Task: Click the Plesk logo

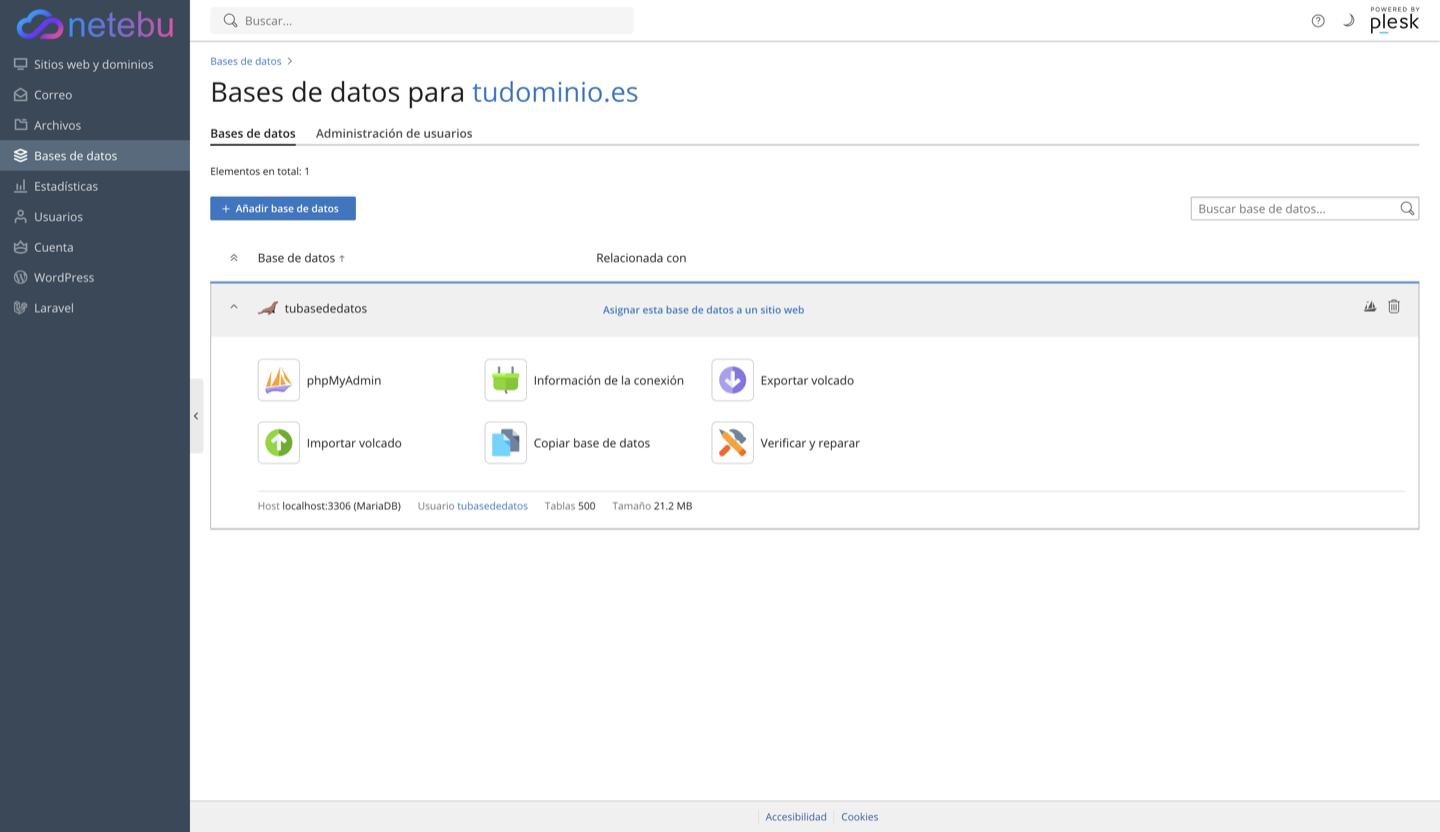Action: (1394, 20)
